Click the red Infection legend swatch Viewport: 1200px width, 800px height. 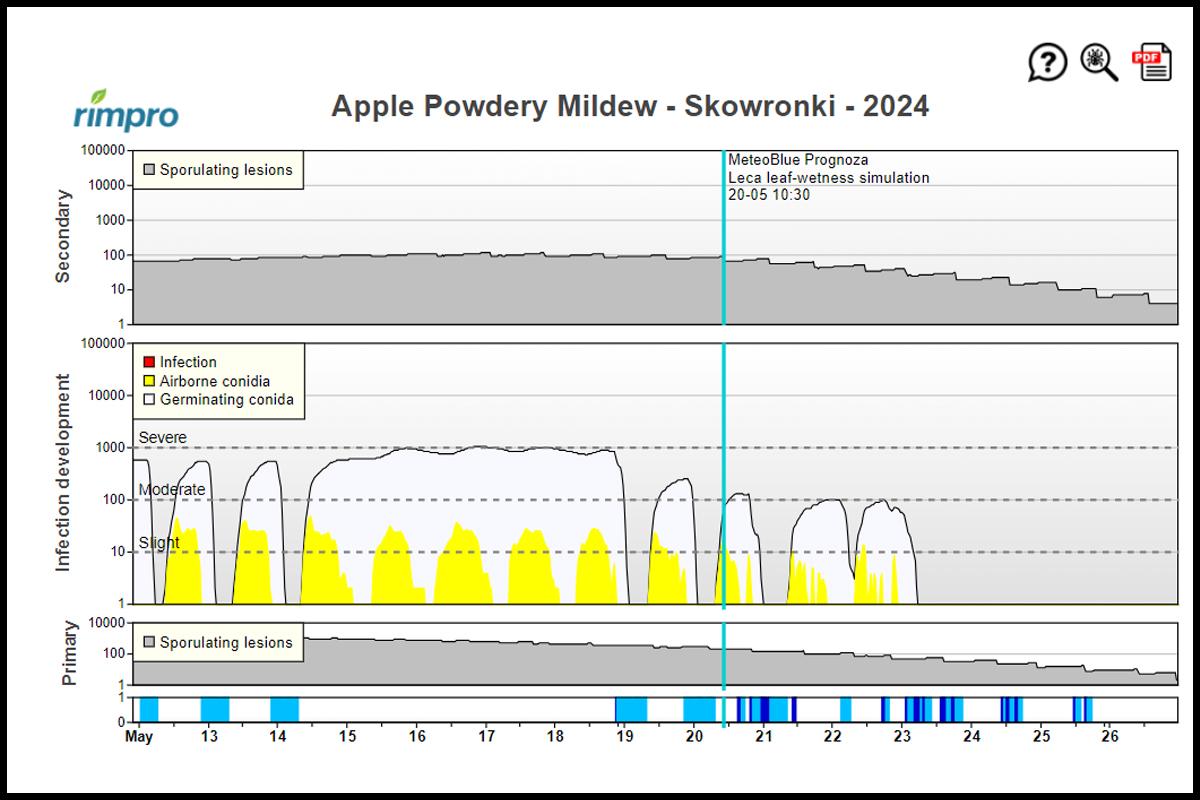(149, 362)
